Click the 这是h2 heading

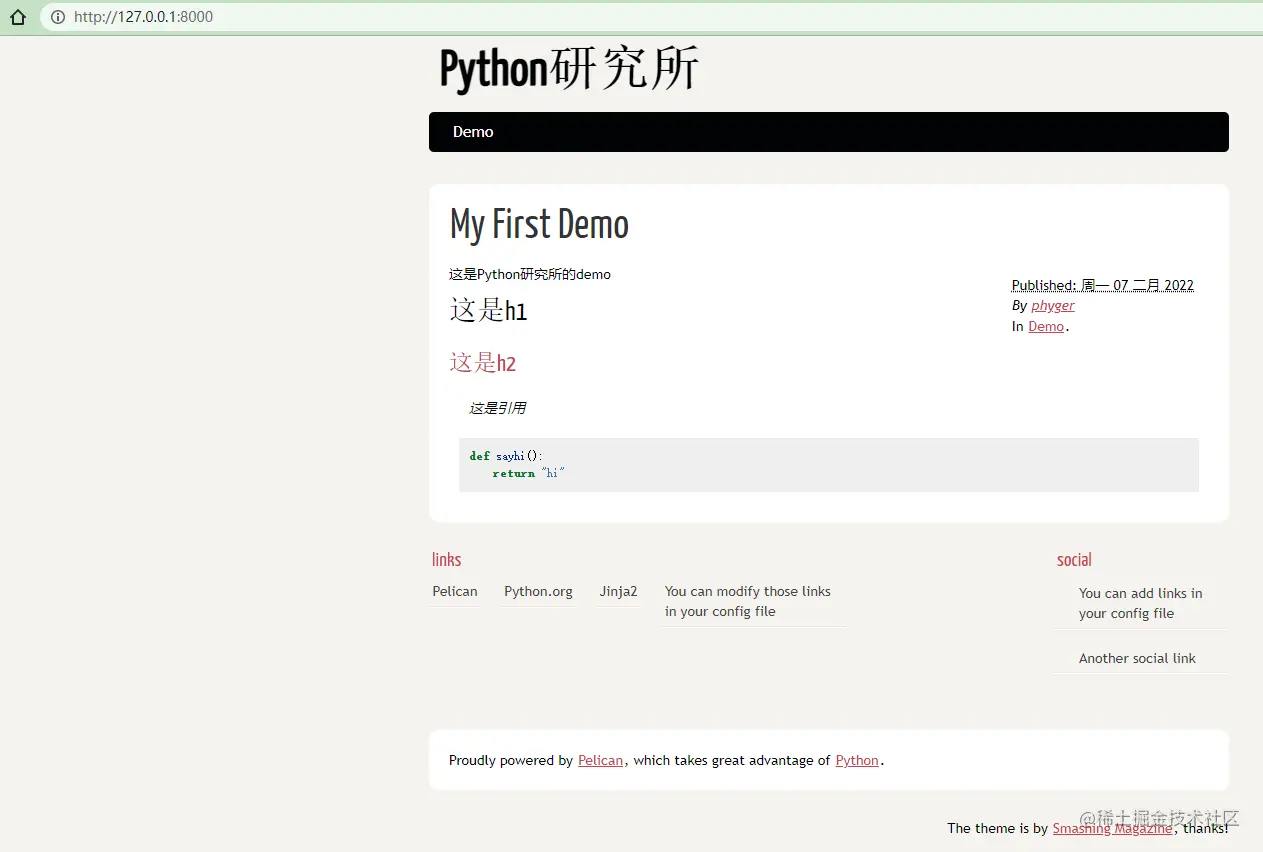tap(483, 363)
